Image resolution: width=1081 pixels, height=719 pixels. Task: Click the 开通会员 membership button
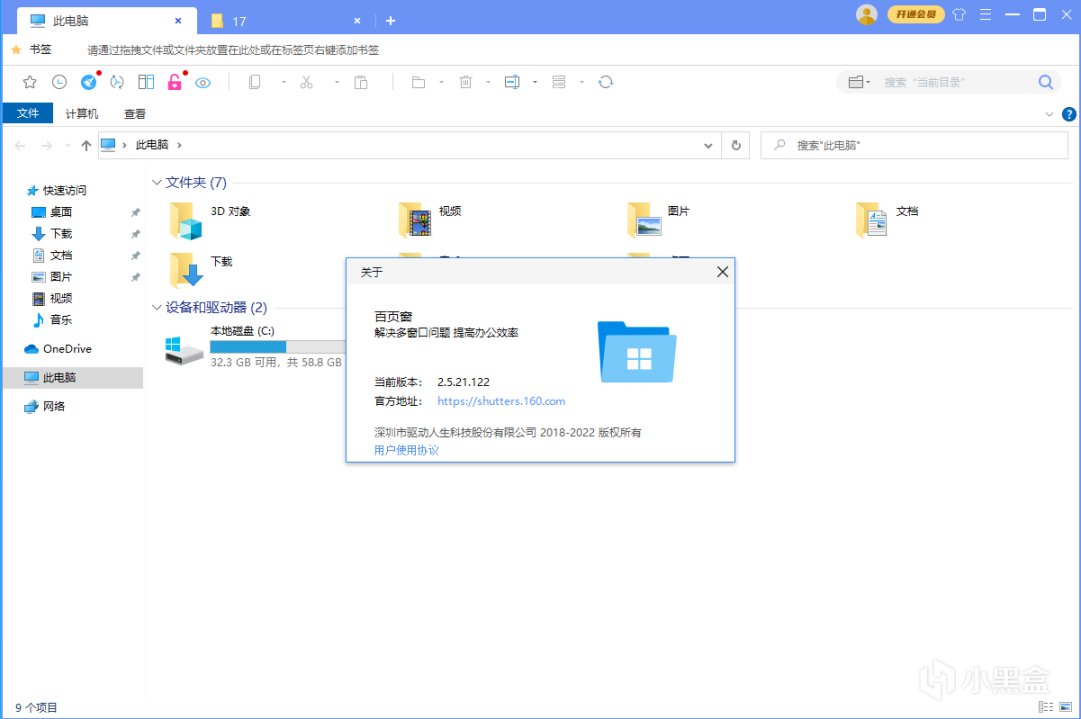point(916,14)
